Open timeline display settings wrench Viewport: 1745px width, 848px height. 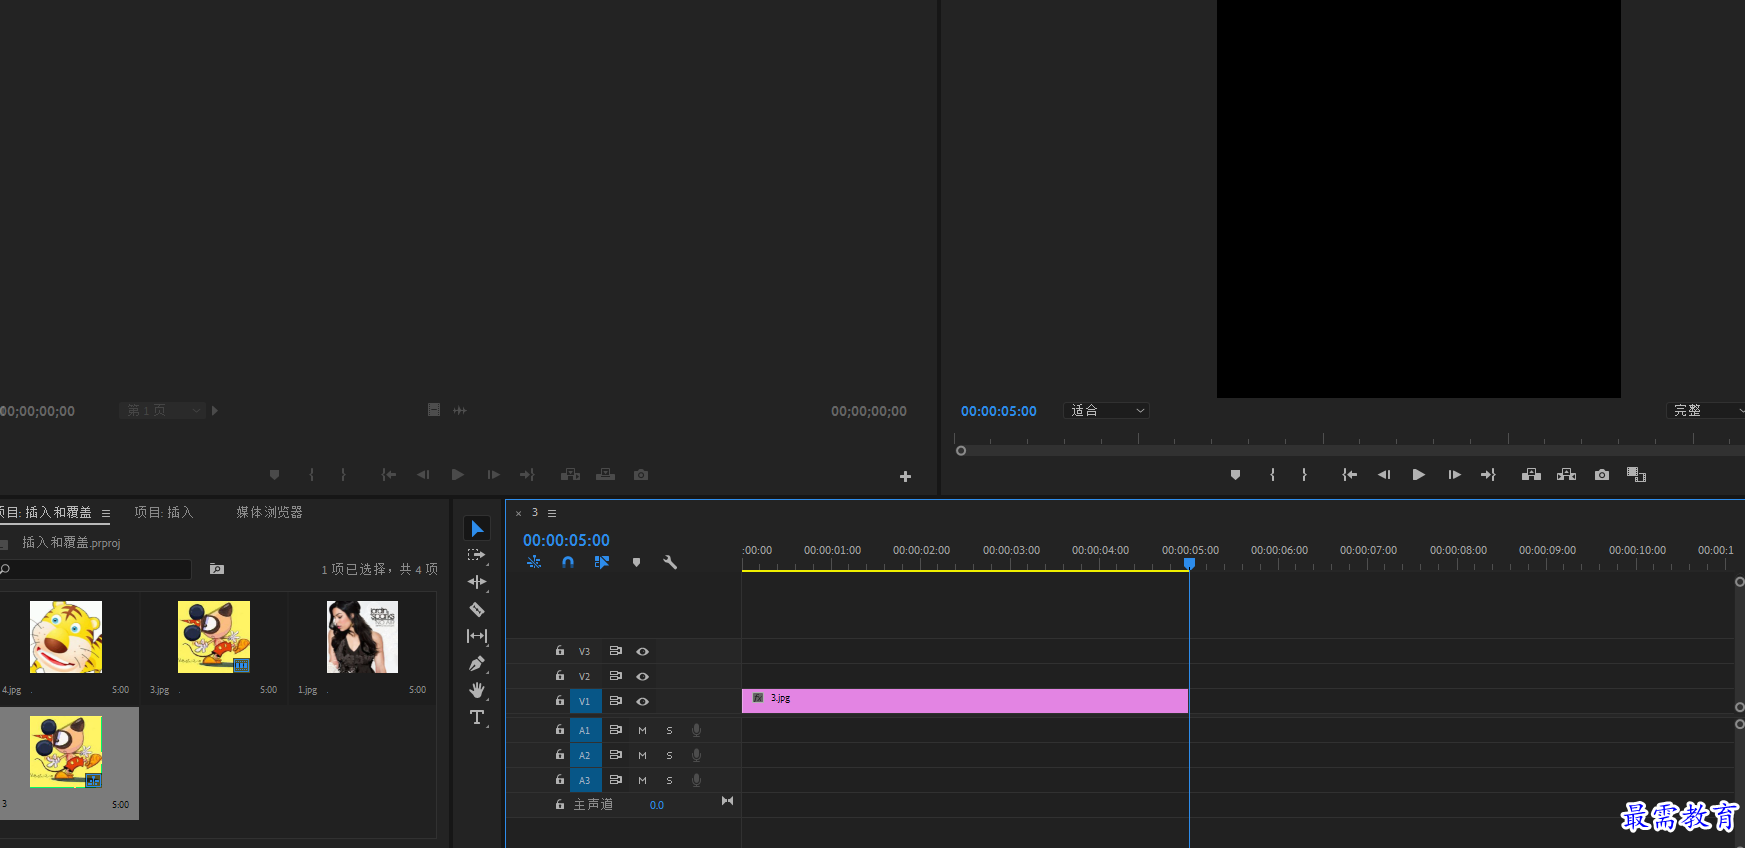point(670,562)
